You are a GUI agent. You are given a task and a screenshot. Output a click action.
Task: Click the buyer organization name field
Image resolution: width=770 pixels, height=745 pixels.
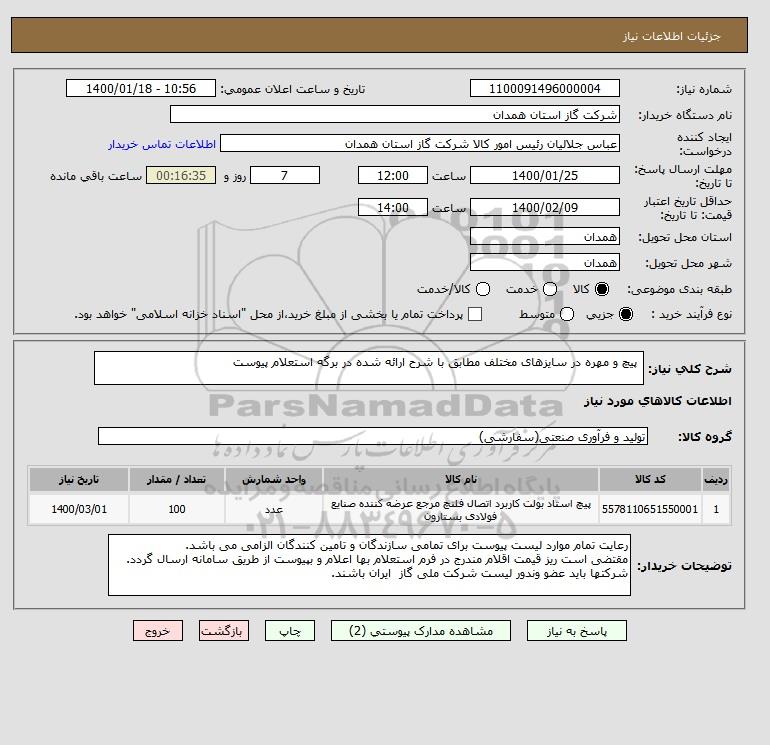pyautogui.click(x=395, y=114)
